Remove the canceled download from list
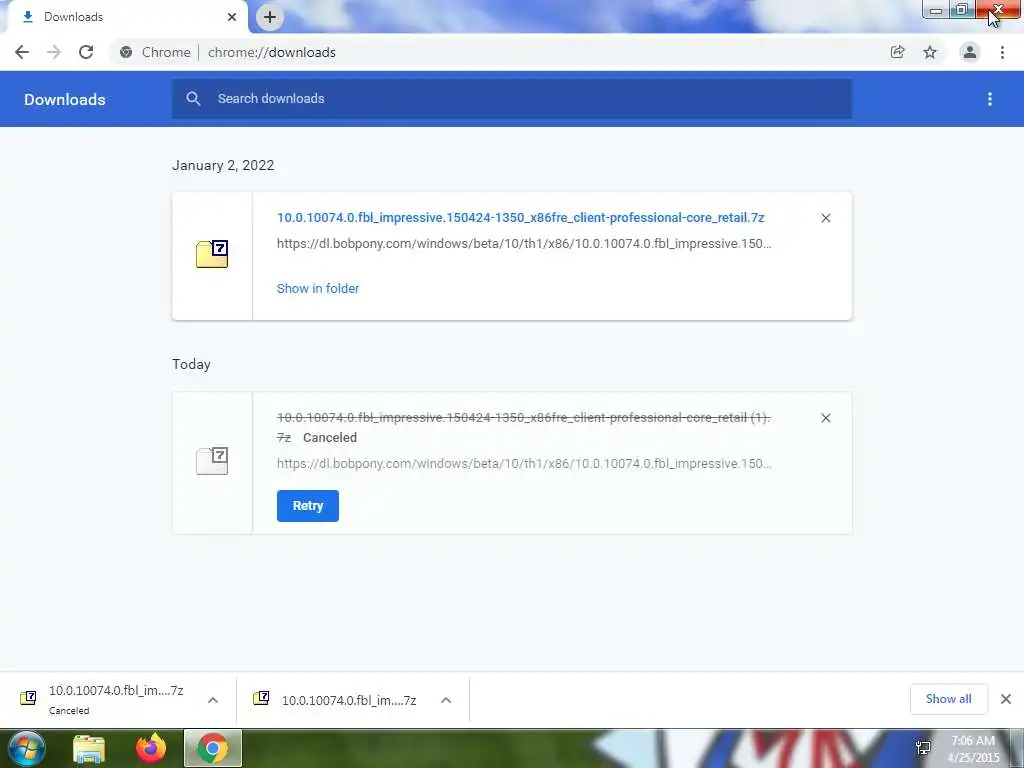This screenshot has width=1024, height=768. [825, 418]
